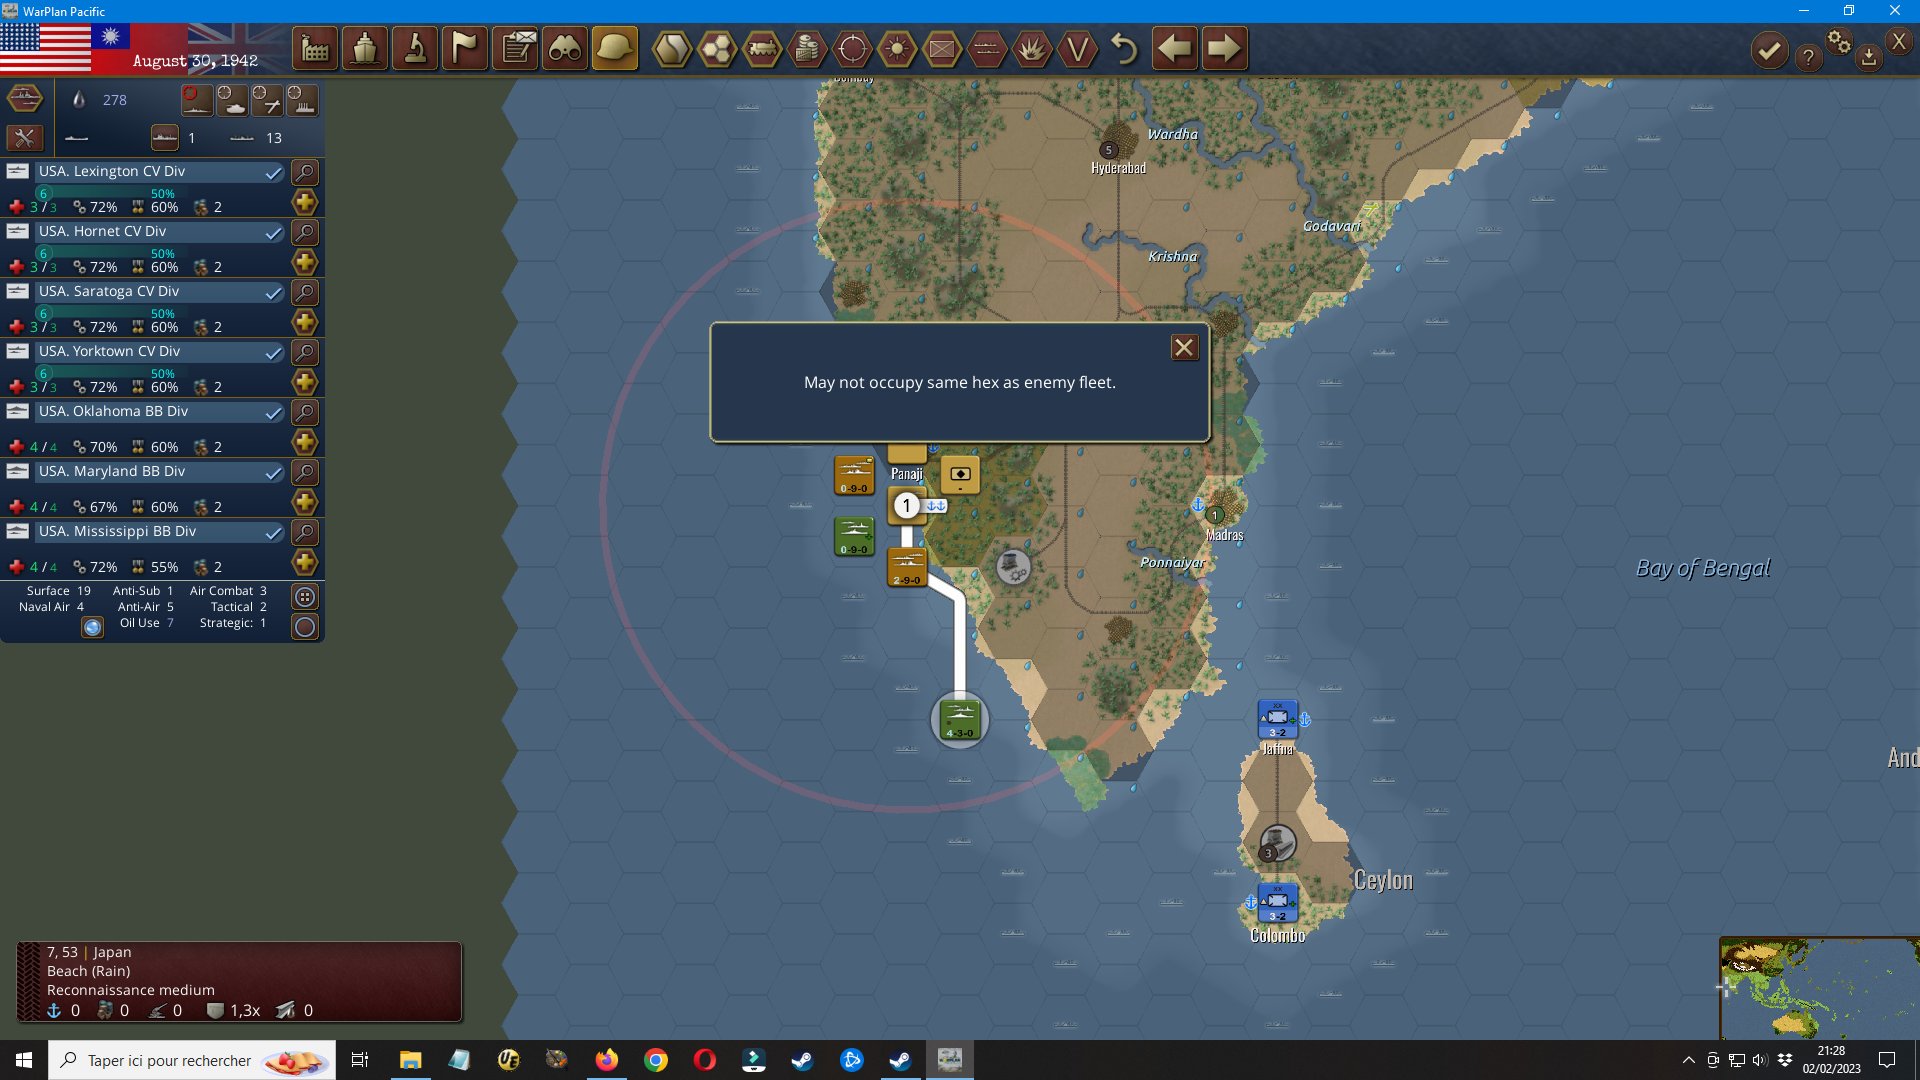The width and height of the screenshot is (1920, 1080).
Task: Save game with the download icon
Action: point(1869,58)
